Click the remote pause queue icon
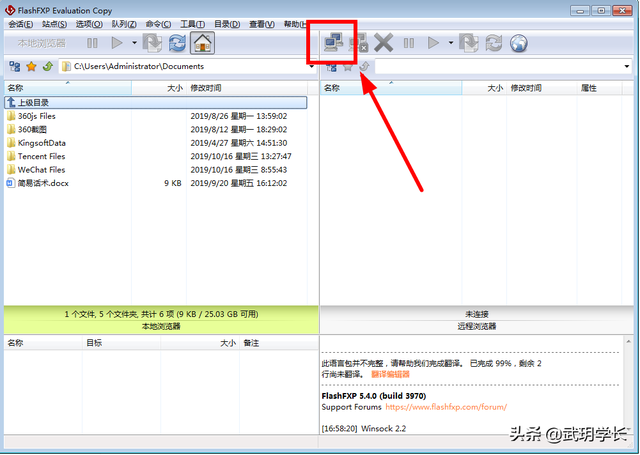 [409, 43]
